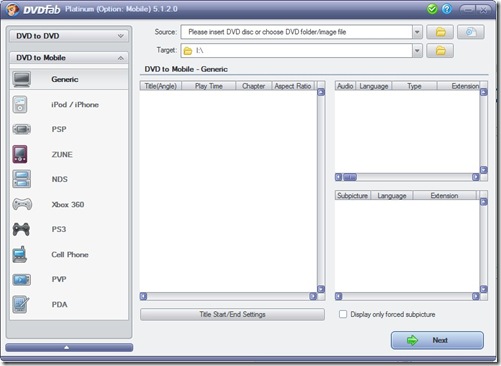This screenshot has height=366, width=501.
Task: Sort by Title(Angle) column header
Action: [x=161, y=86]
